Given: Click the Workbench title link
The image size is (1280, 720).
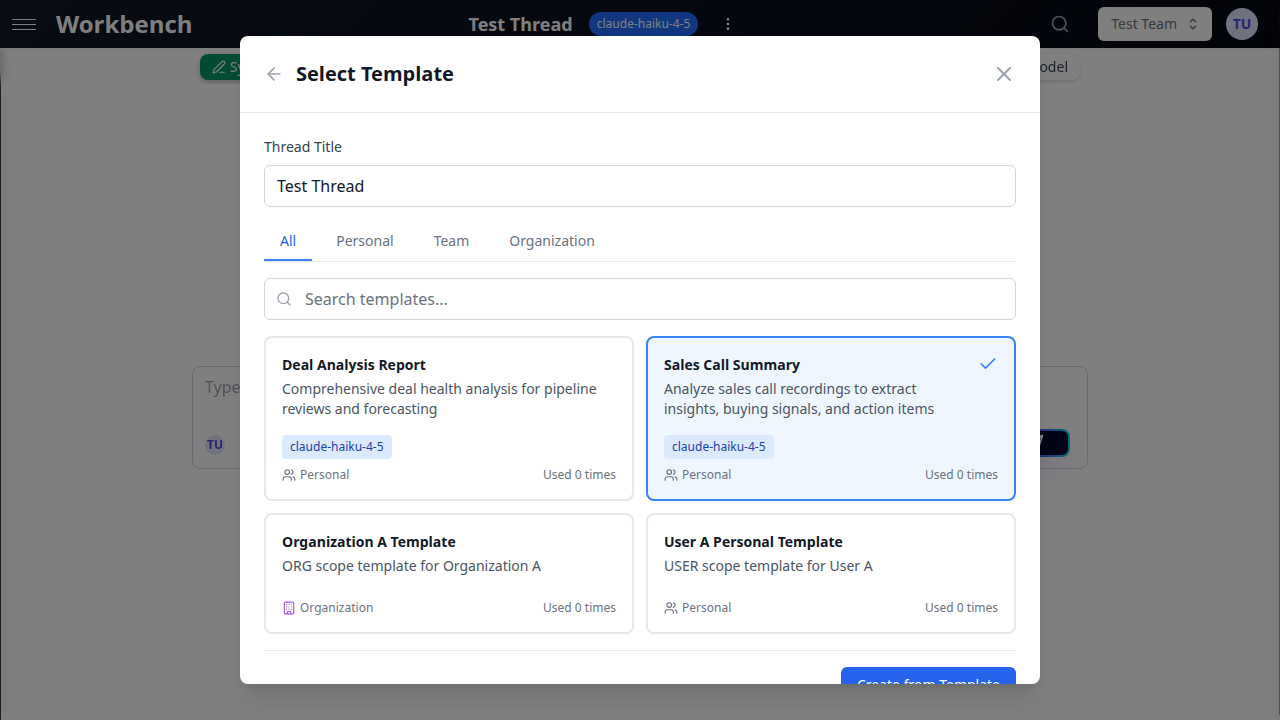Looking at the screenshot, I should (123, 24).
